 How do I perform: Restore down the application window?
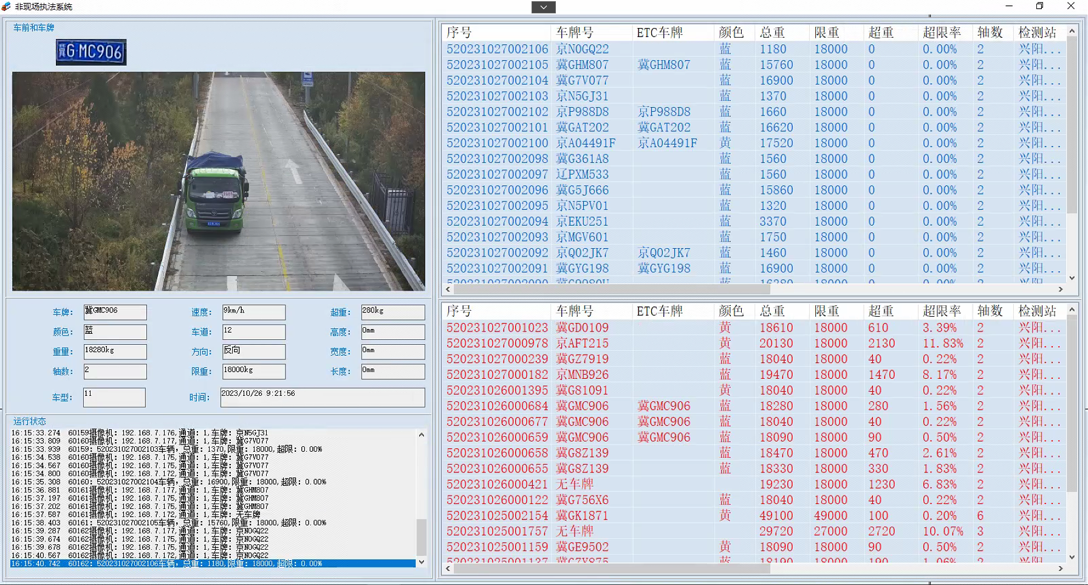(x=1039, y=7)
